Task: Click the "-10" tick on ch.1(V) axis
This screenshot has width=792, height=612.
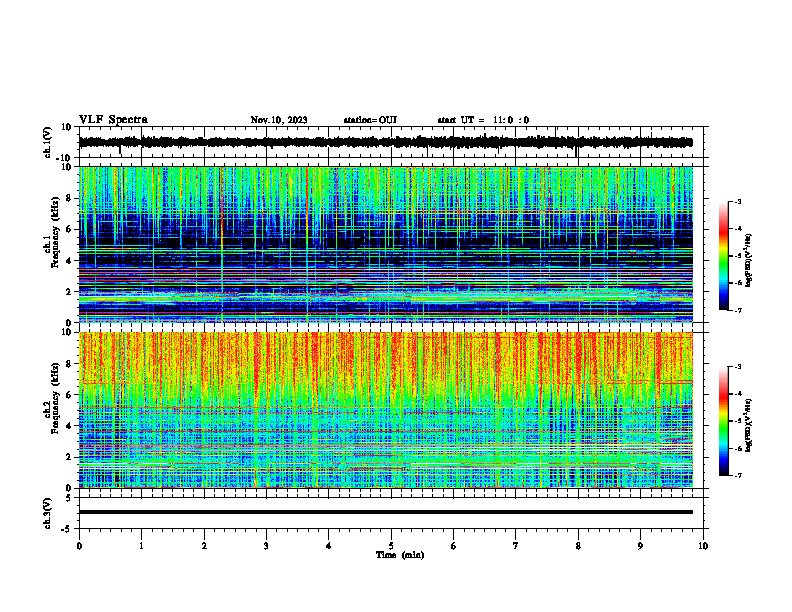Action: (65, 158)
